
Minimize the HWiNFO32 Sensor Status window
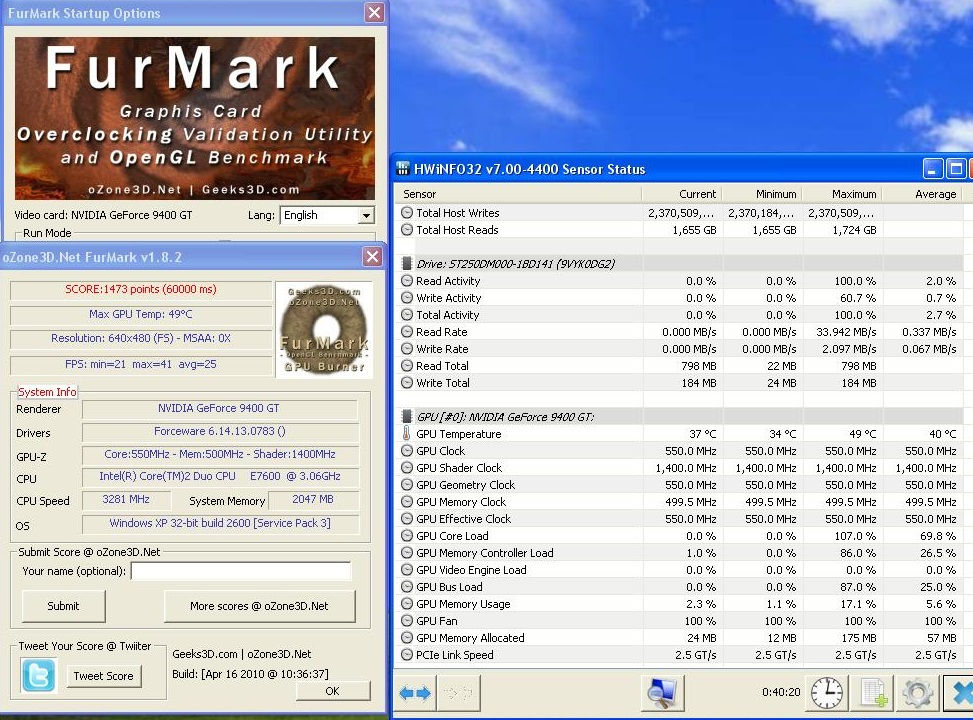[x=933, y=169]
